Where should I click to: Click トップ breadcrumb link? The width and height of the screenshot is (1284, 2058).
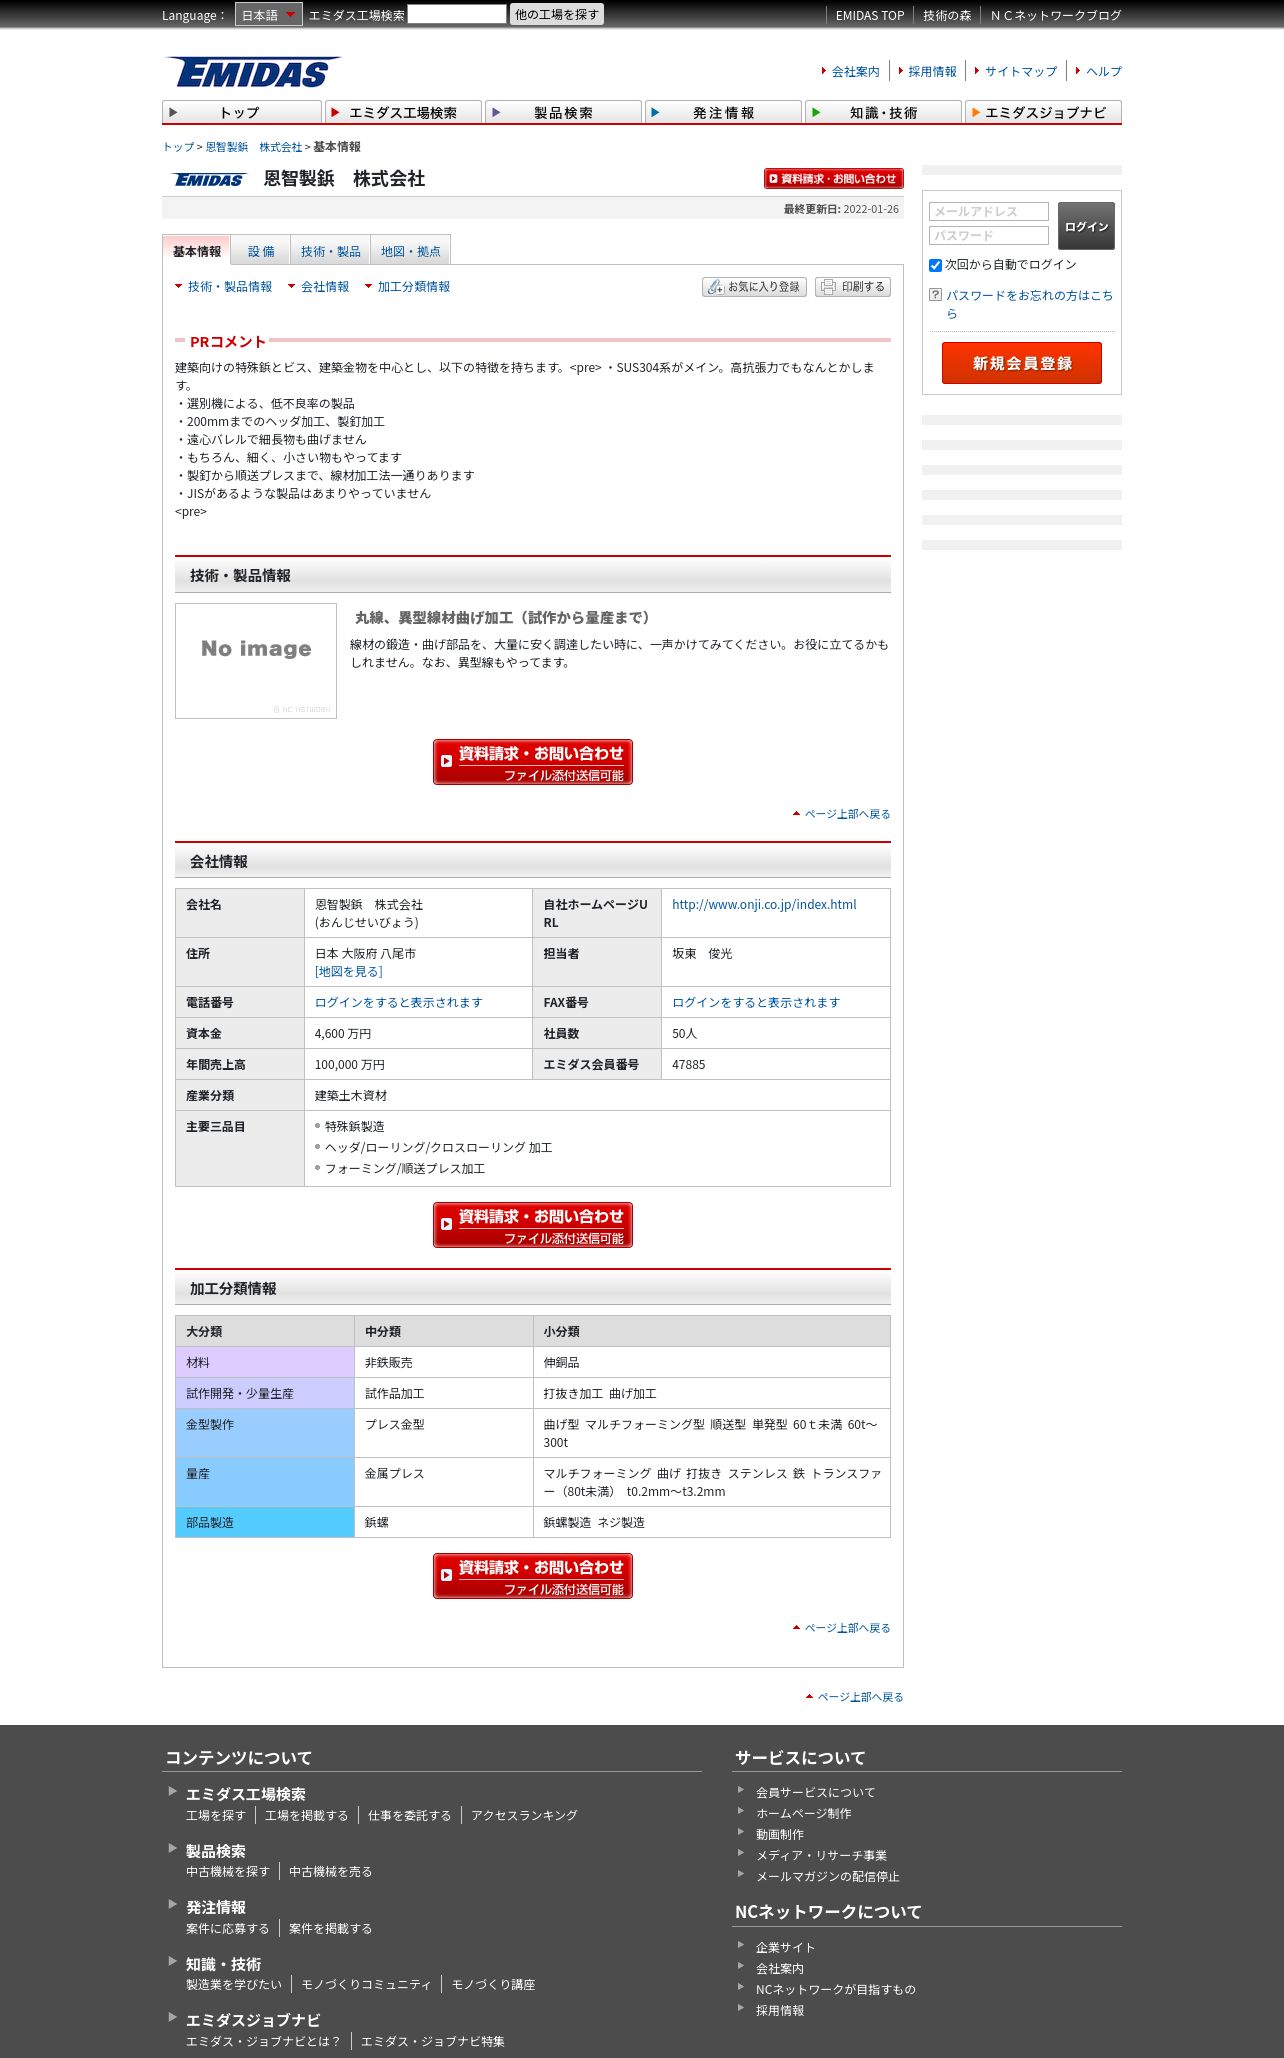tap(178, 147)
